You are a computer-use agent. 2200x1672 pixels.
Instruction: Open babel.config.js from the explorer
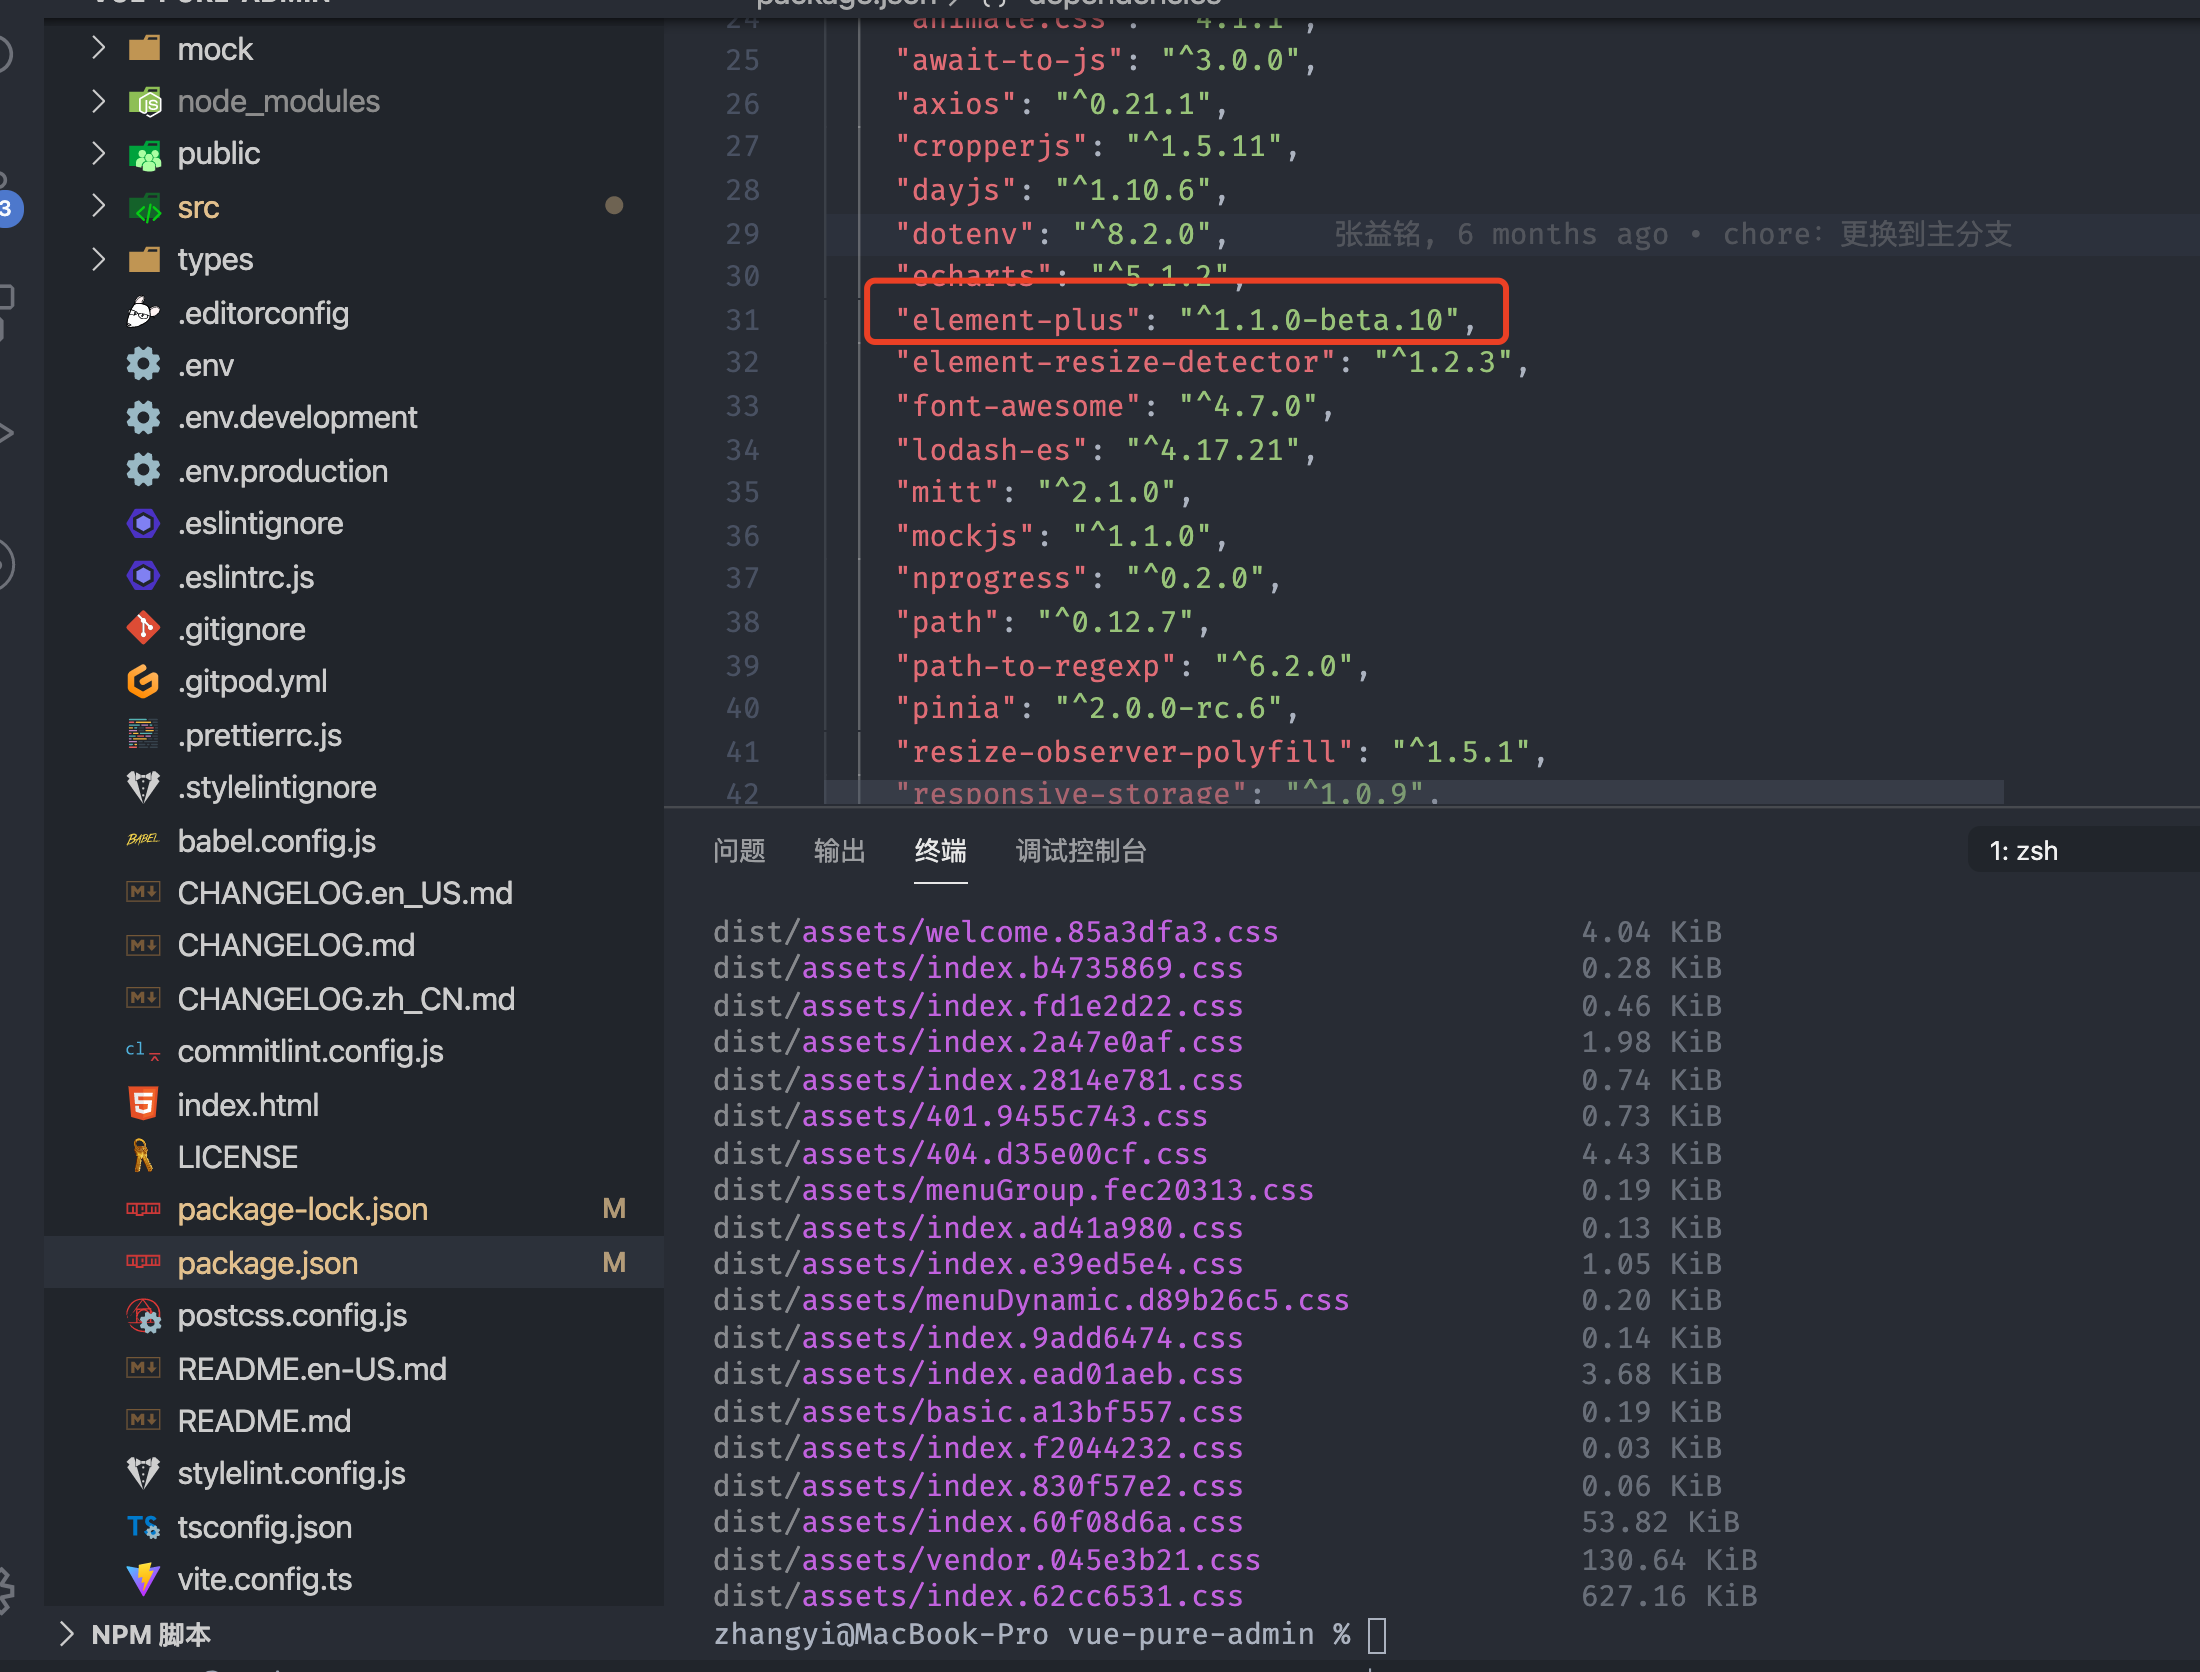click(276, 840)
